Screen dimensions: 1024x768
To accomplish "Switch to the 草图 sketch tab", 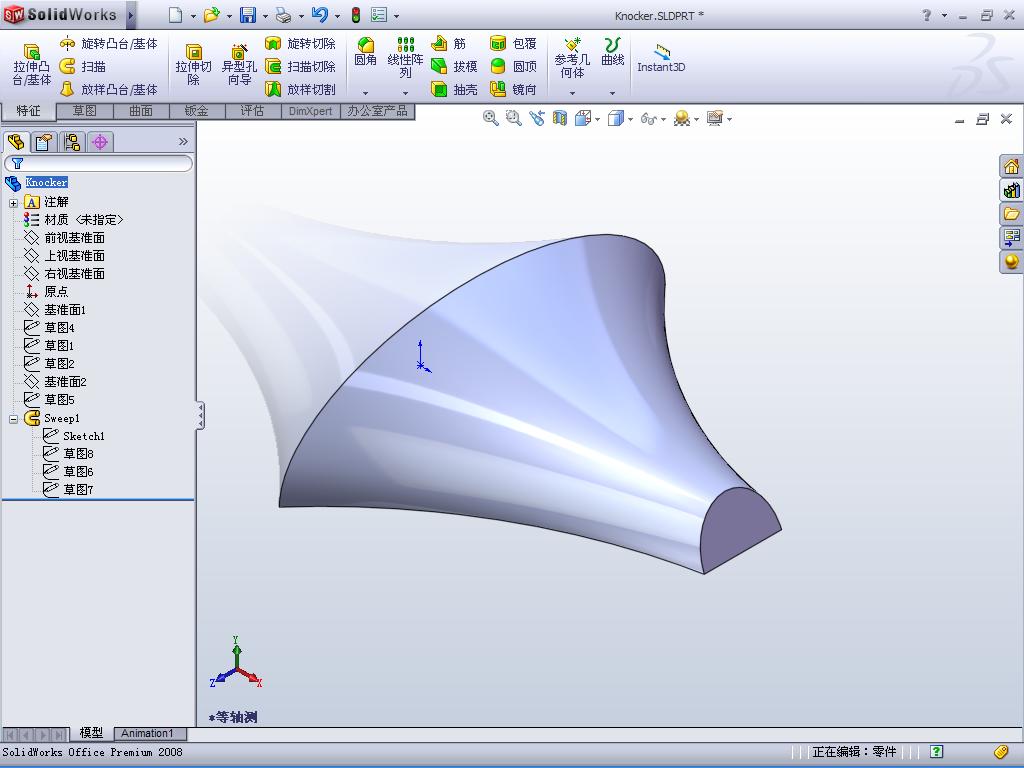I will [84, 111].
